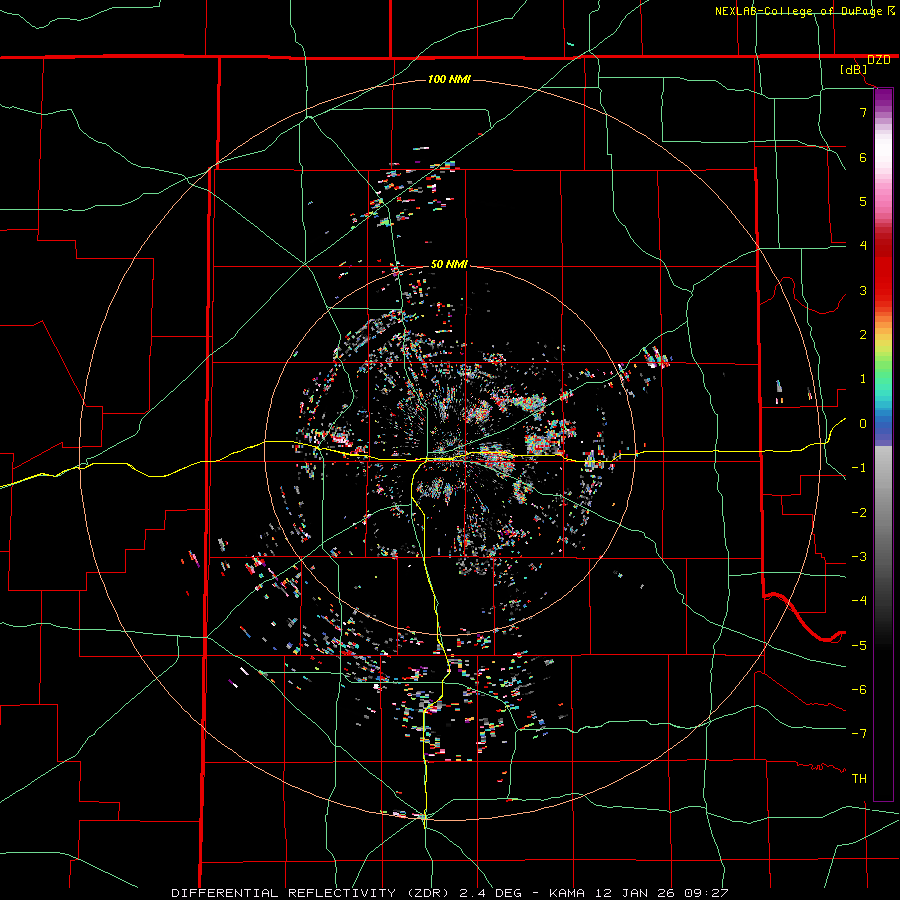The height and width of the screenshot is (900, 900).
Task: Click the -6 value on the color scale
Action: click(859, 690)
